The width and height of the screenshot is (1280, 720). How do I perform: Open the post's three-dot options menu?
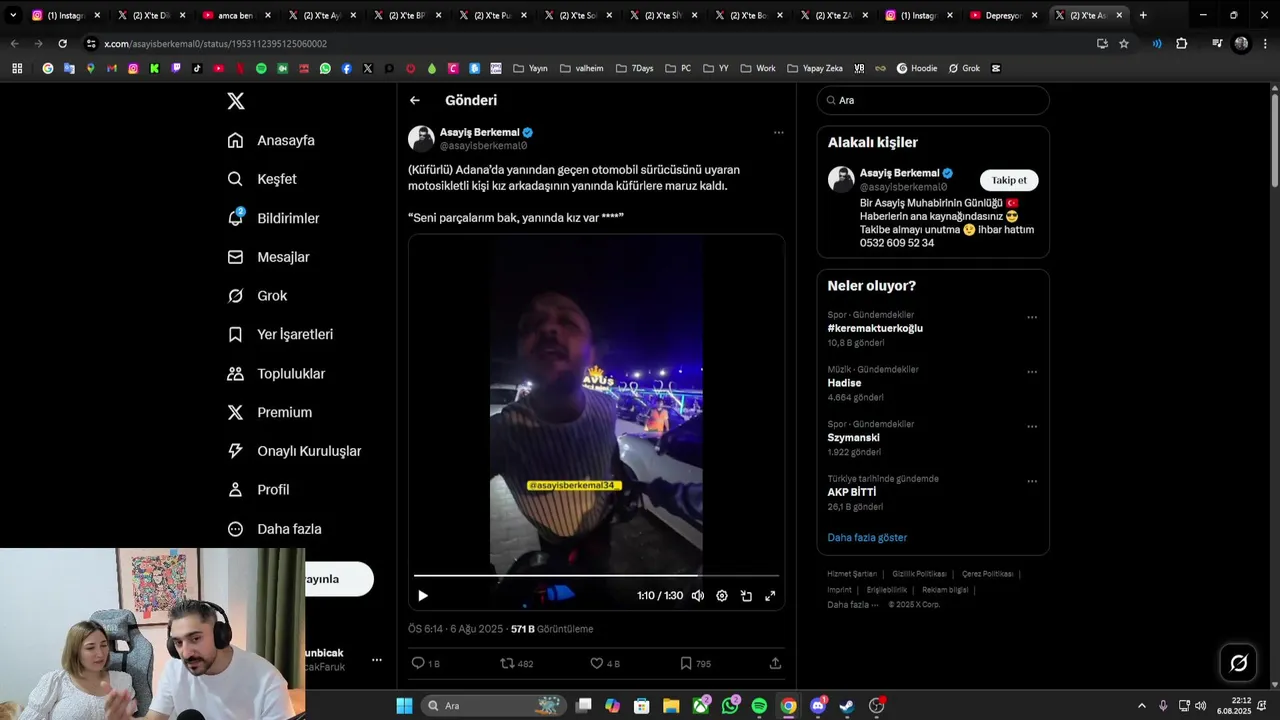(x=778, y=132)
